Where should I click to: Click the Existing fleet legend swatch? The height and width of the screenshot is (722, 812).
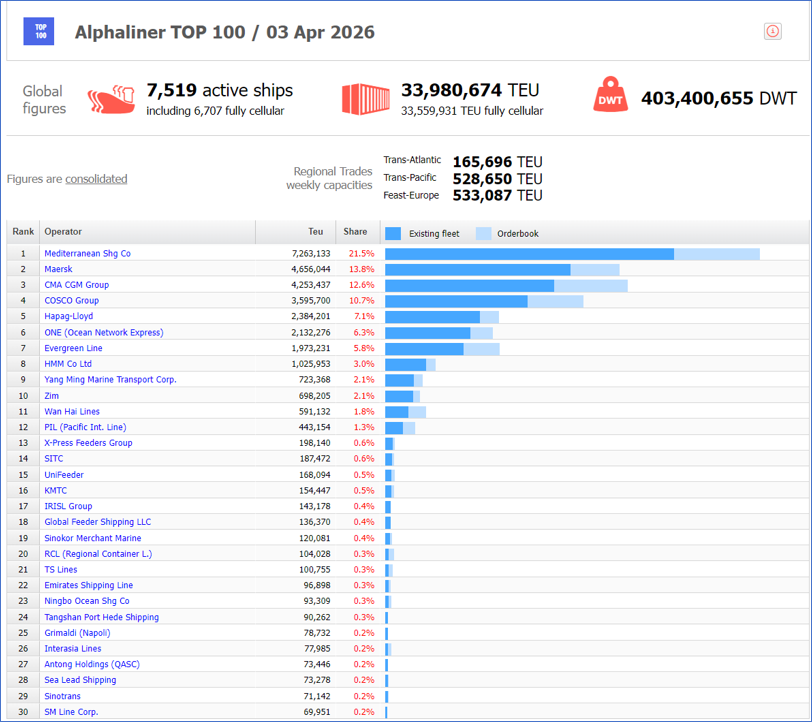(393, 233)
